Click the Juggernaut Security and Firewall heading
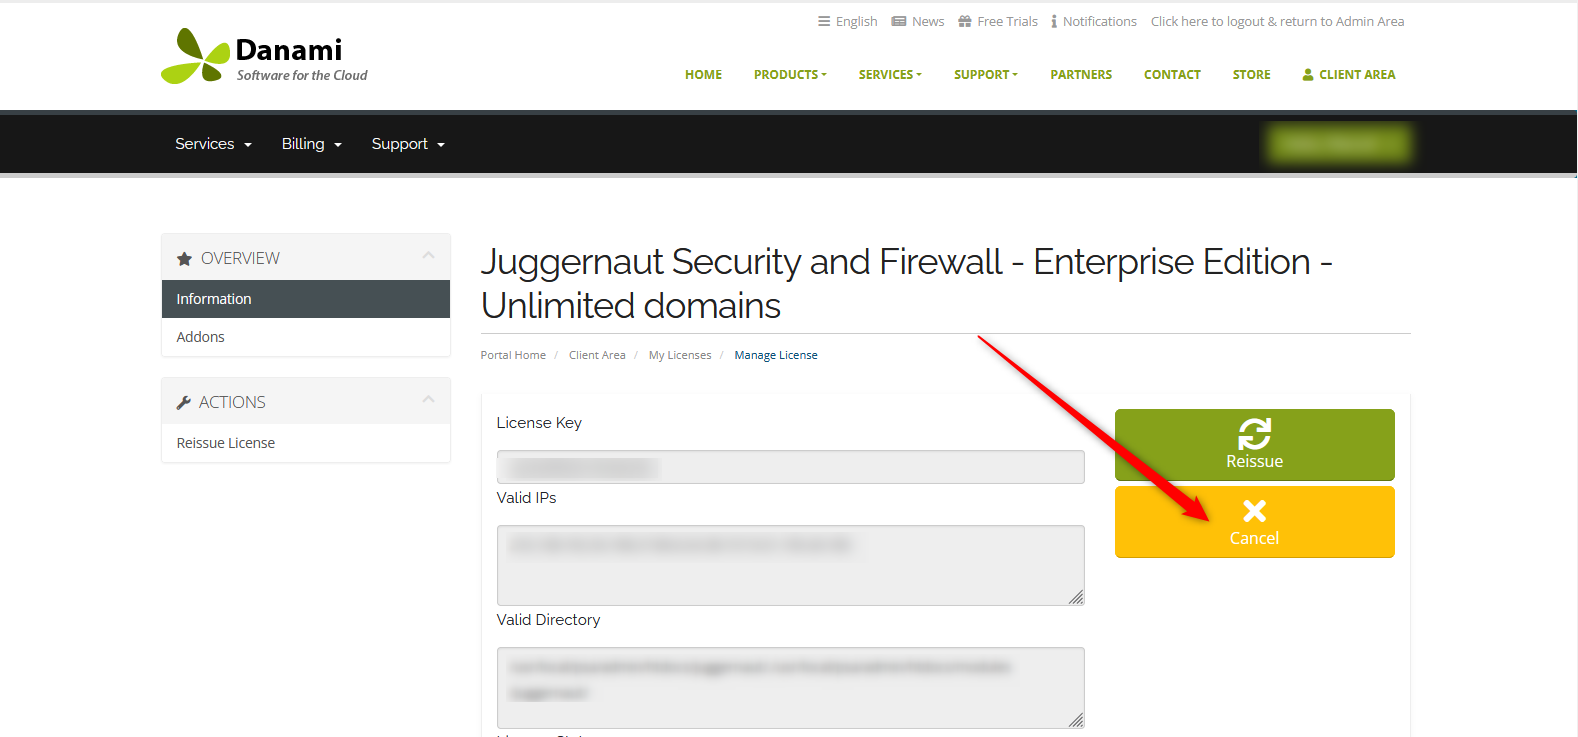Viewport: 1578px width, 737px height. [907, 283]
